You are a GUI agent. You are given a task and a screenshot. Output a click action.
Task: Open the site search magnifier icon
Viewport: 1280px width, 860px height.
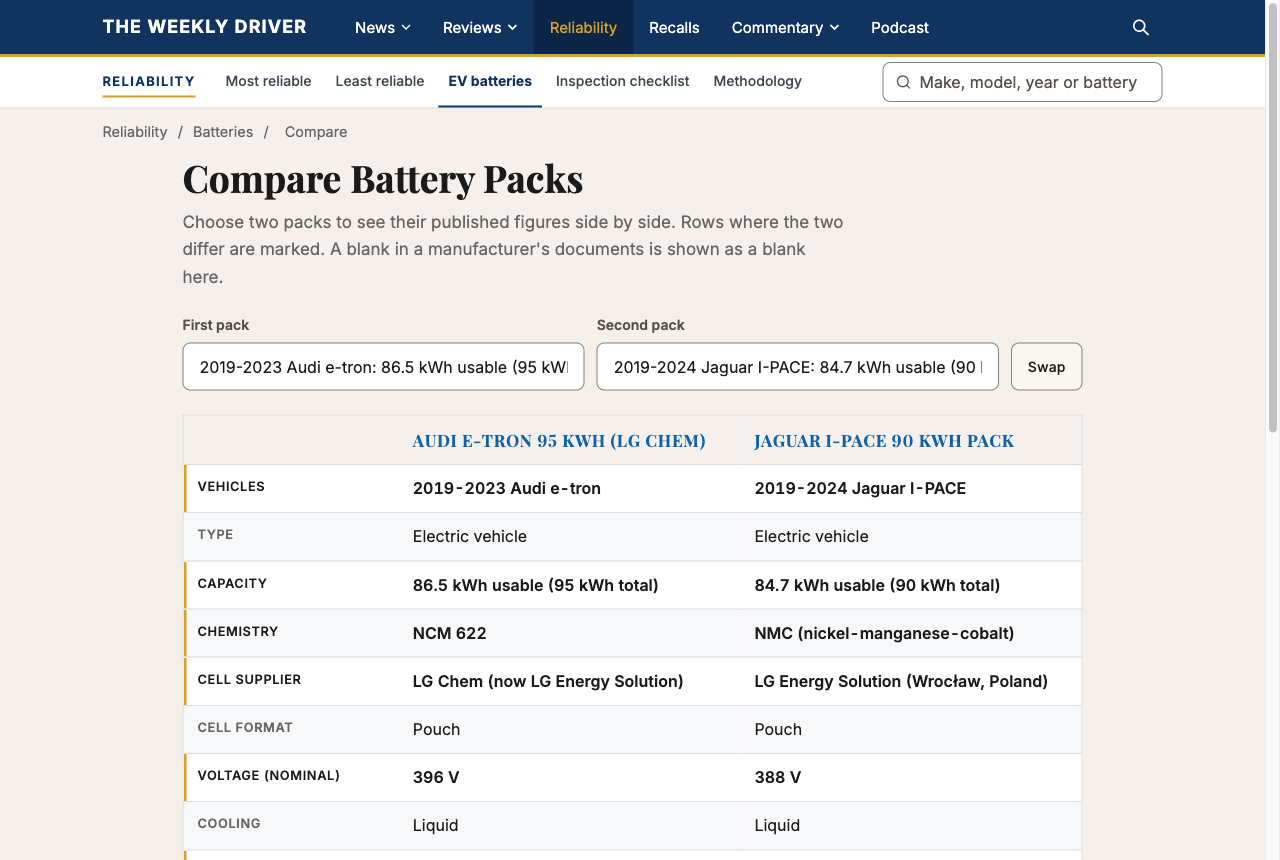1141,27
